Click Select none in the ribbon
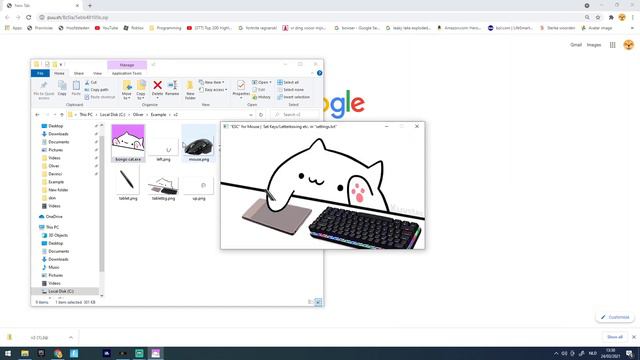640x360 pixels. click(x=290, y=90)
